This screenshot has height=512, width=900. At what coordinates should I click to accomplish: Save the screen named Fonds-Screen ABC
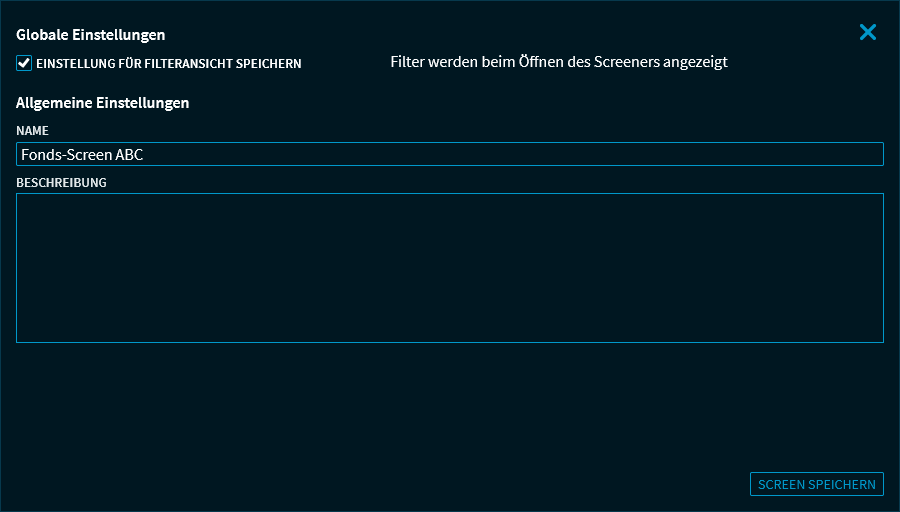tap(816, 484)
